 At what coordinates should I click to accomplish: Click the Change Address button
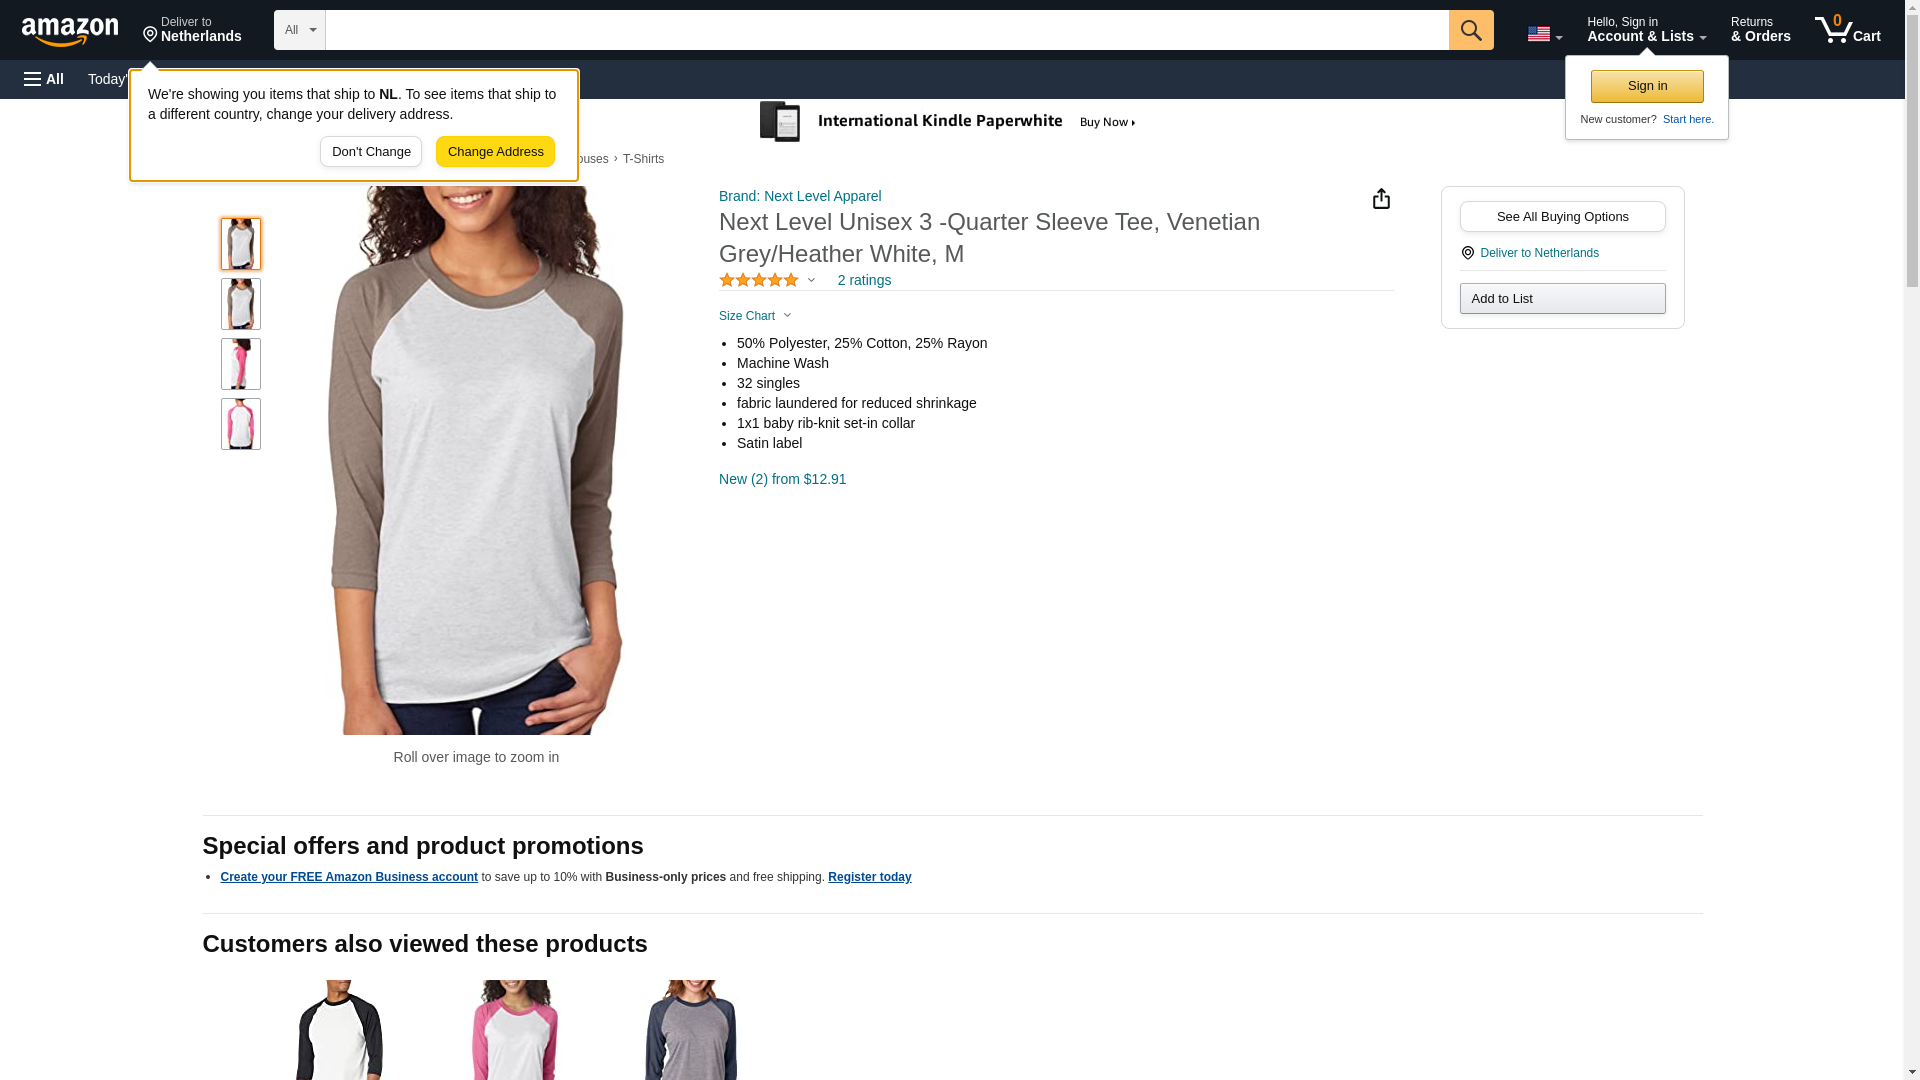coord(495,152)
